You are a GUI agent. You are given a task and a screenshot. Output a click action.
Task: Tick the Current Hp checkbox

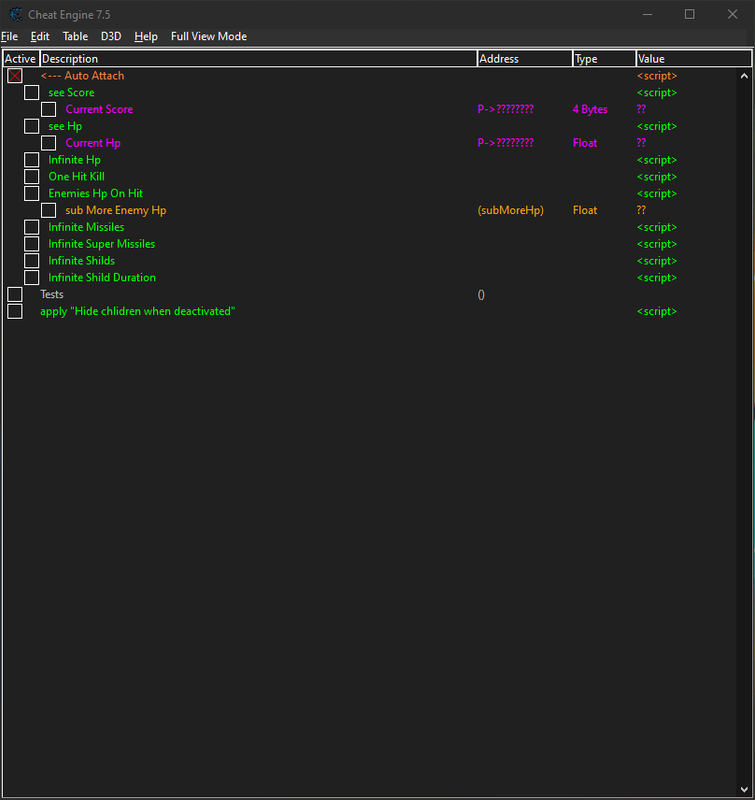(48, 143)
